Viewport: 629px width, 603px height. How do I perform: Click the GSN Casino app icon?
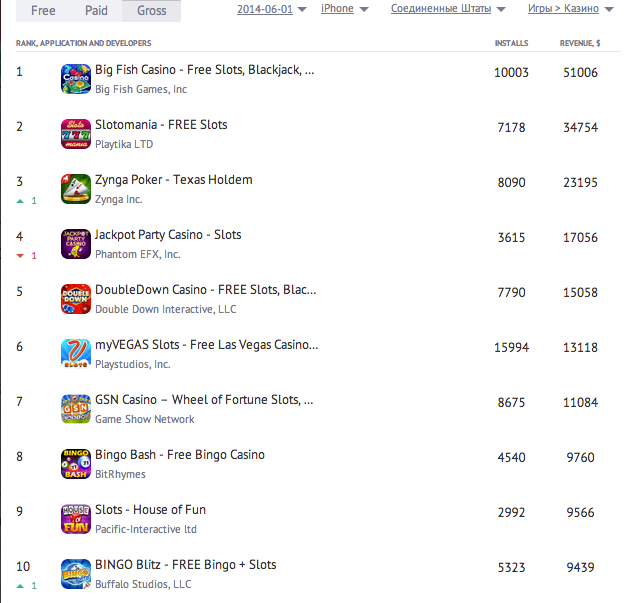click(x=76, y=409)
